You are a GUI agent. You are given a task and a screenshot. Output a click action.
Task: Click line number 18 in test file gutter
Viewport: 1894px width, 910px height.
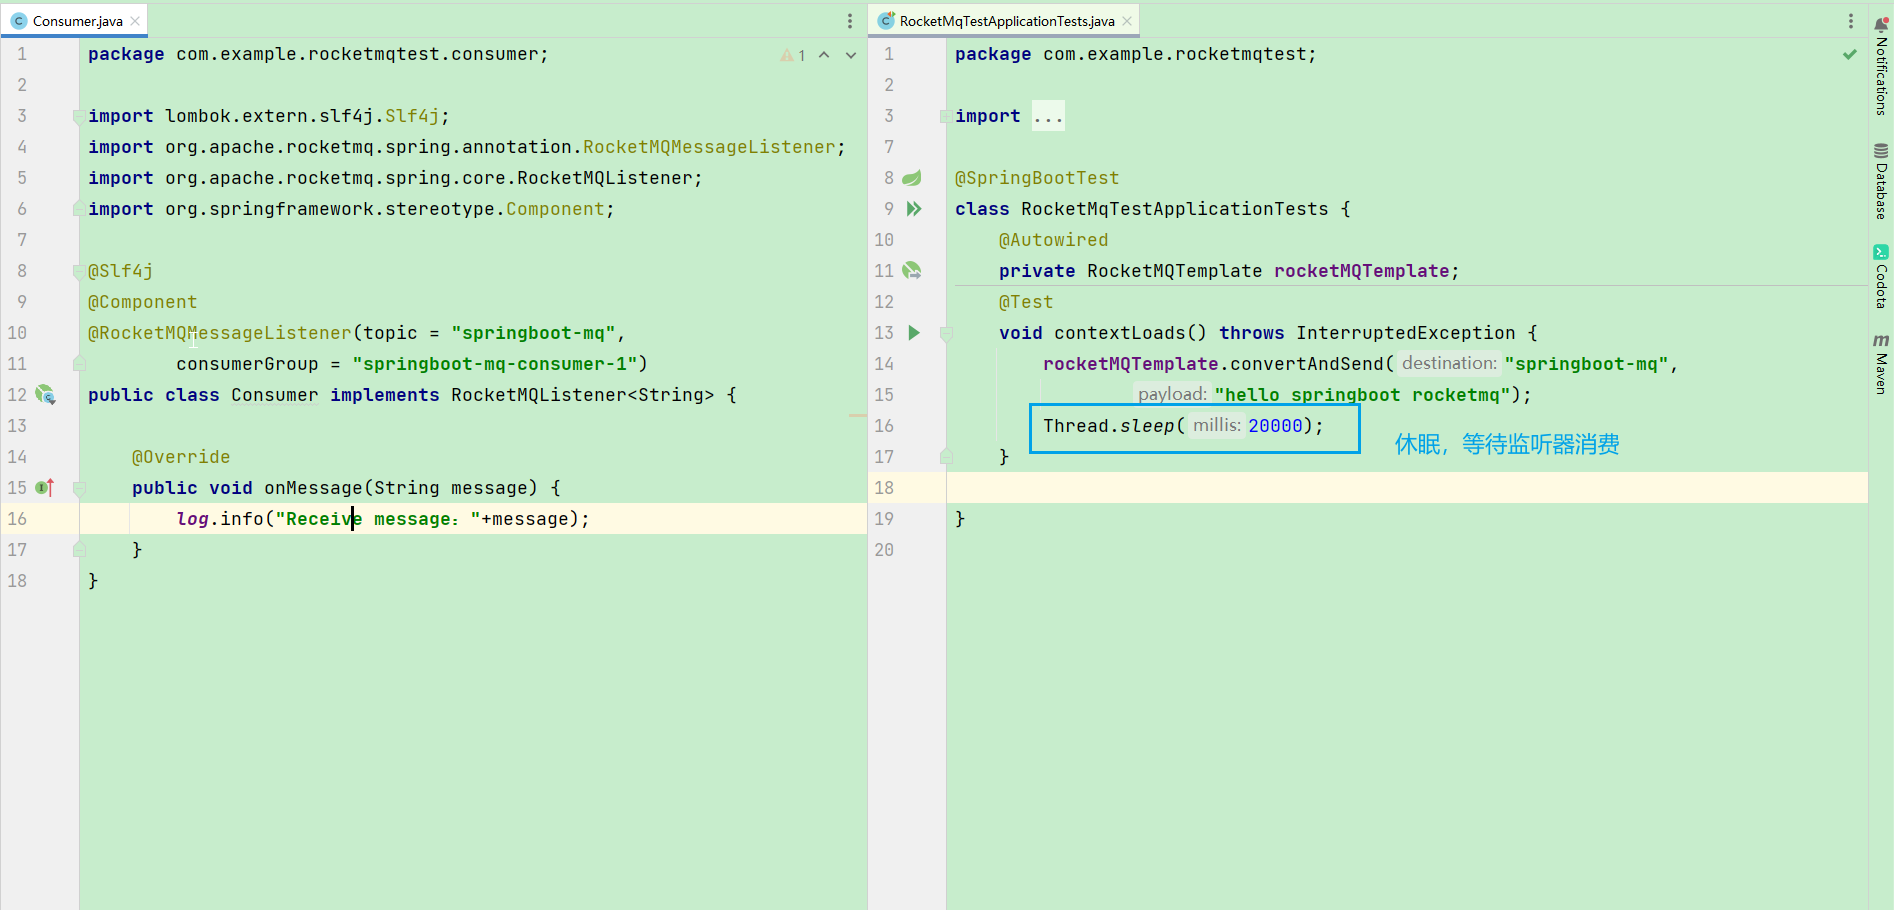click(884, 488)
